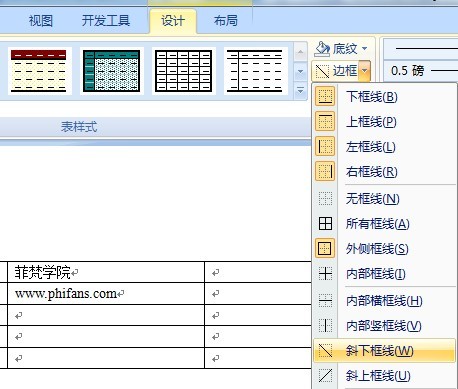The height and width of the screenshot is (389, 458).
Task: Choose 上框线(P) menu entry
Action: [385, 121]
